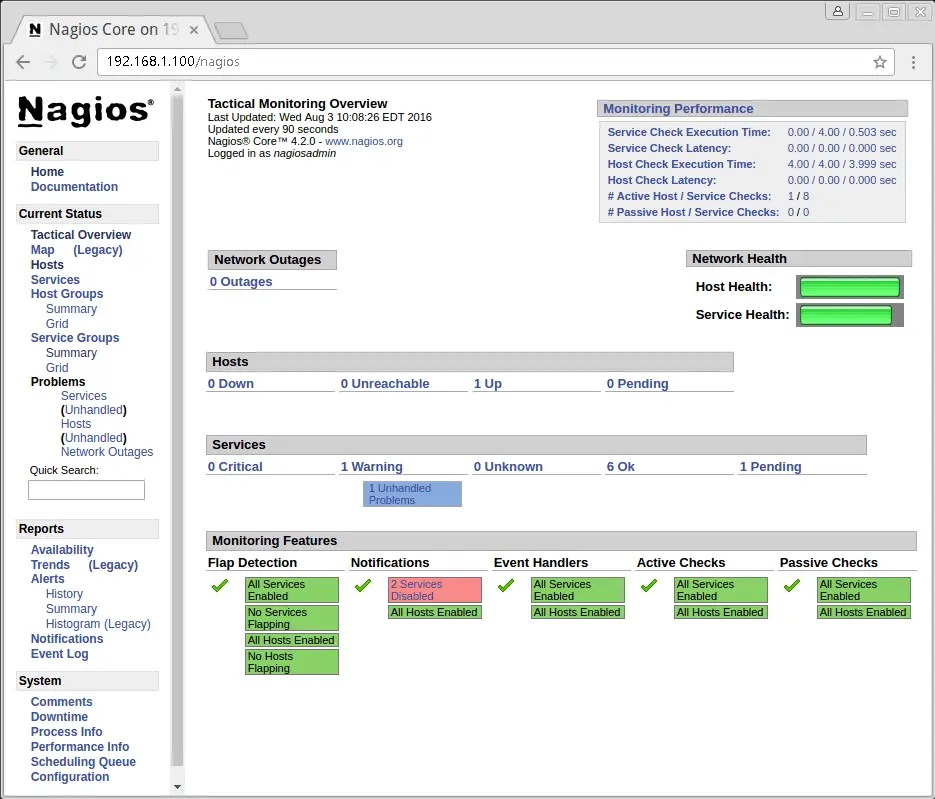Open Event Log under System

[59, 653]
